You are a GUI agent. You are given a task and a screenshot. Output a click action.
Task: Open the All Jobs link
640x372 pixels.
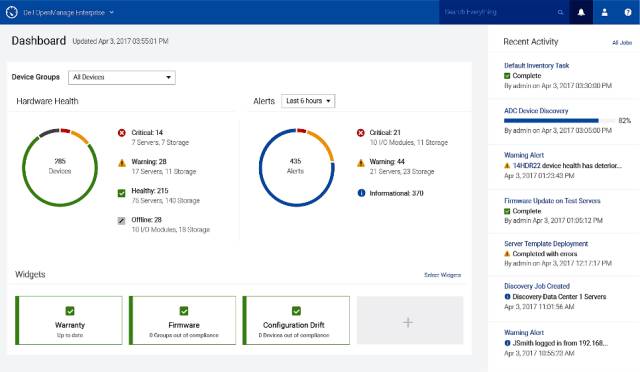coord(622,42)
